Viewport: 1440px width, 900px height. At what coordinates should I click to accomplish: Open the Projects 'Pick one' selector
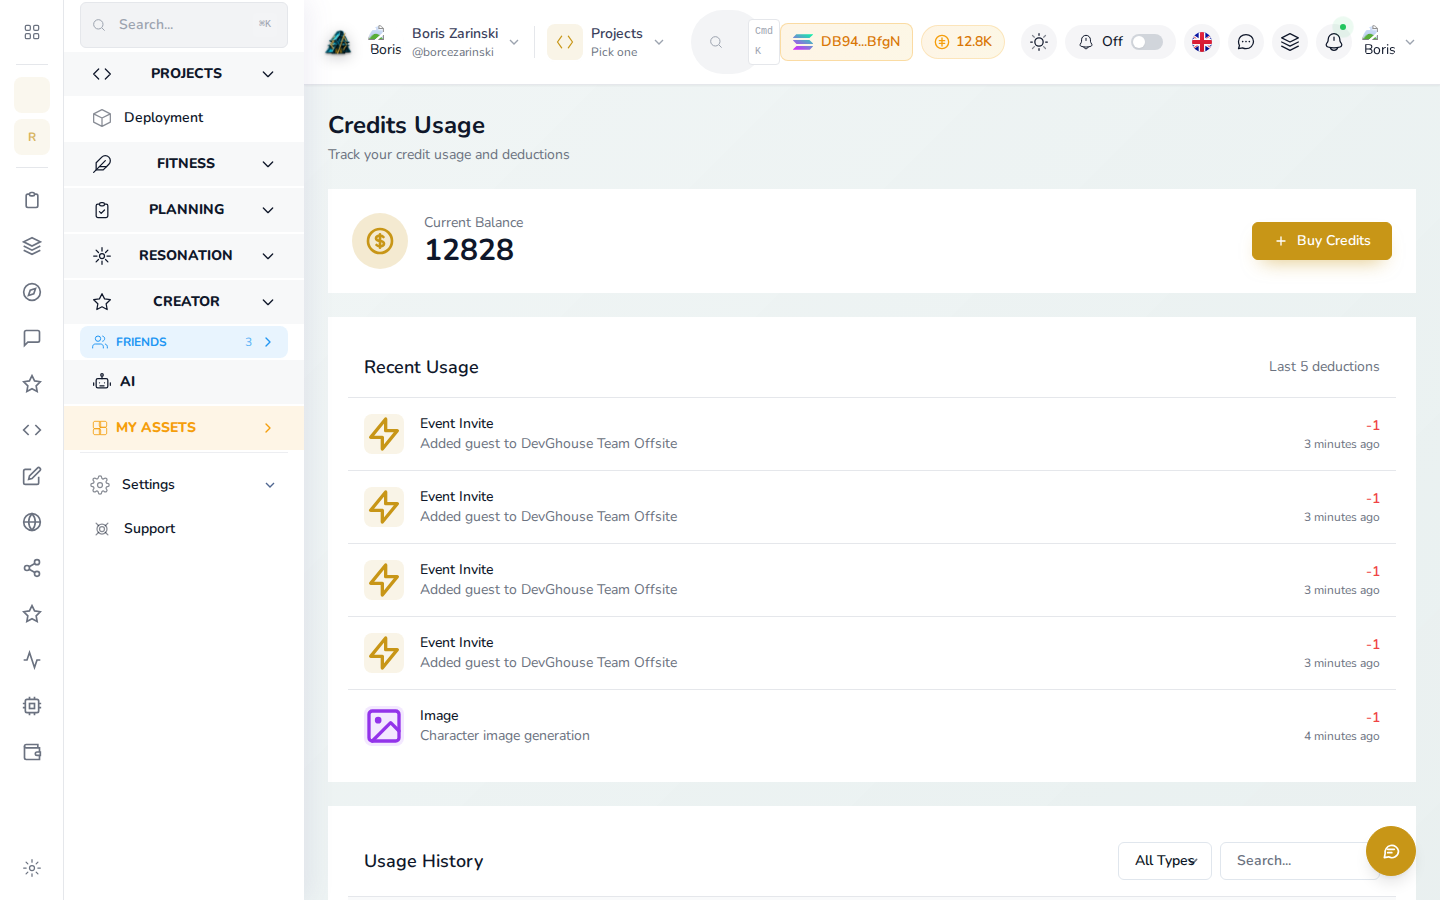(x=607, y=42)
